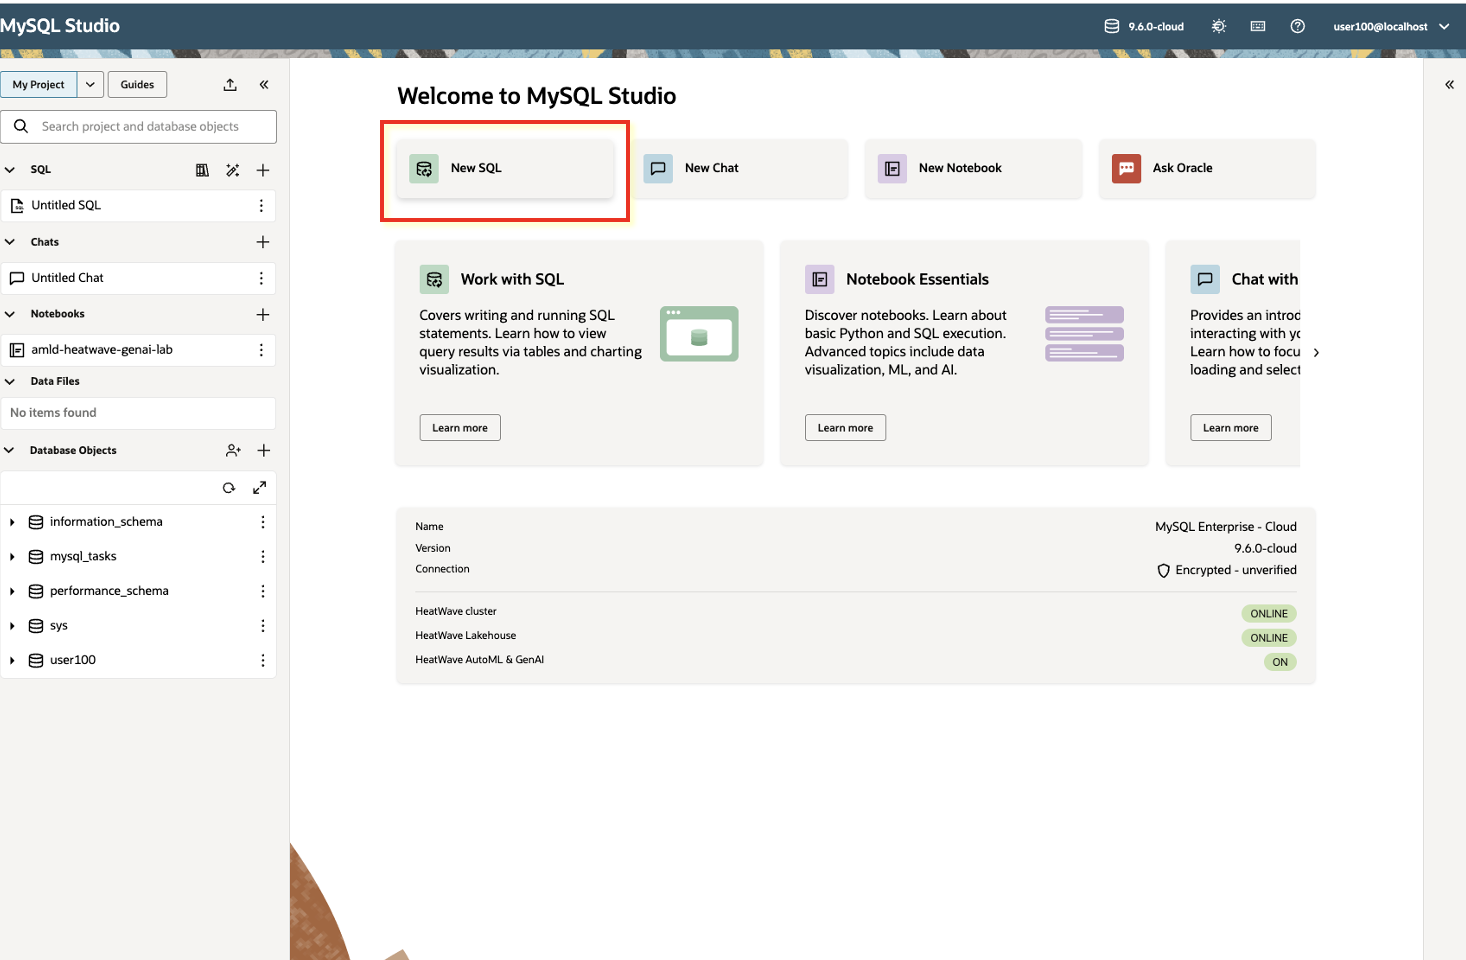The width and height of the screenshot is (1466, 960).
Task: Expand the right side panel with the double chevron
Action: 1449,85
